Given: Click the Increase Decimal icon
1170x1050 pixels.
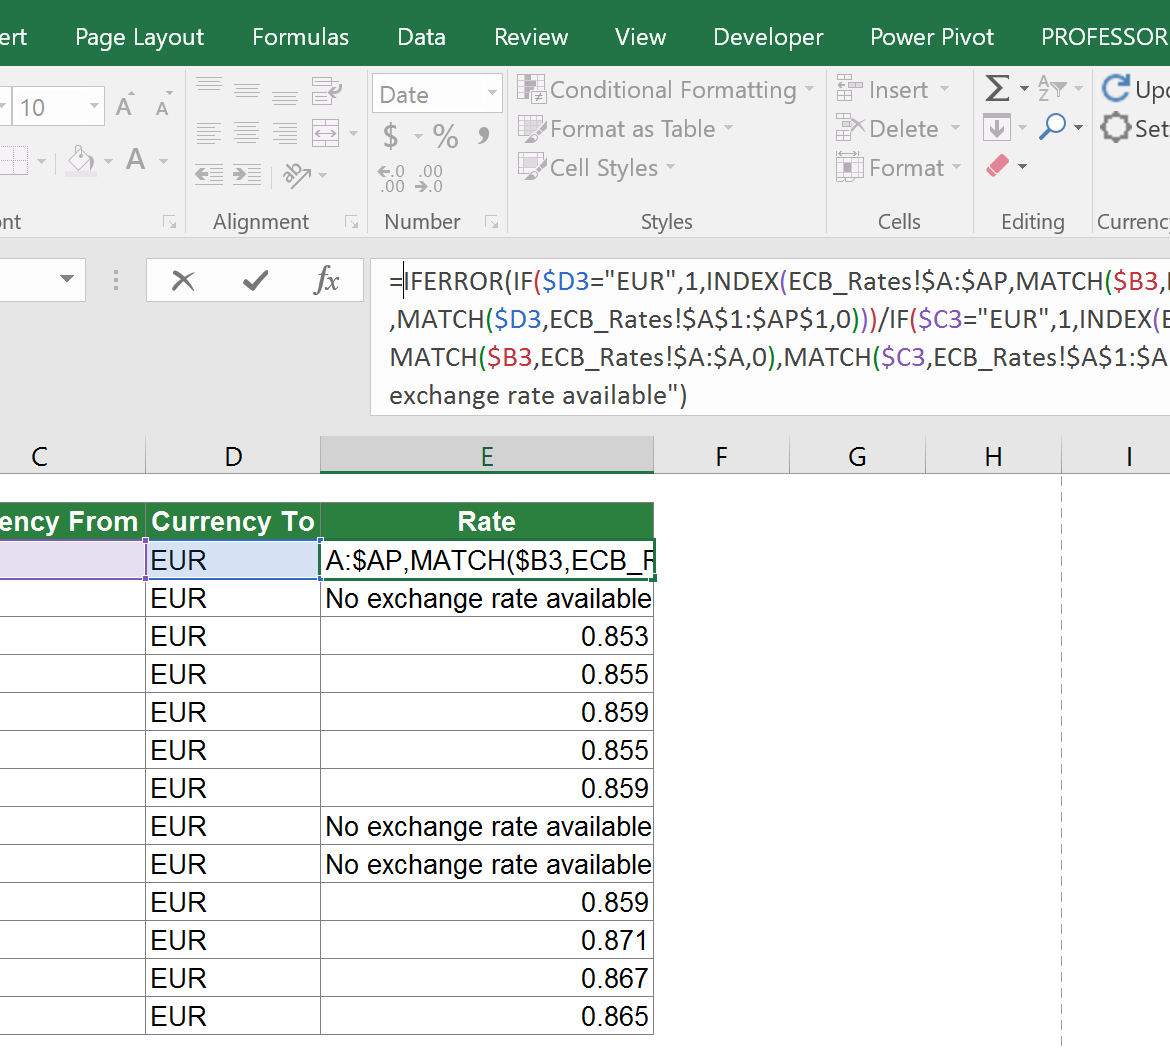Looking at the screenshot, I should click(x=389, y=178).
